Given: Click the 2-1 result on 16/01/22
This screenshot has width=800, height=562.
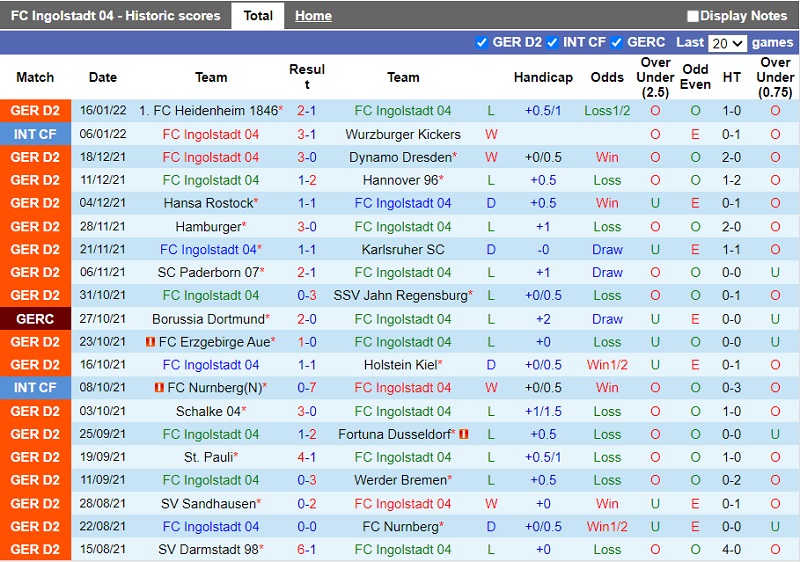Looking at the screenshot, I should click(x=307, y=111).
